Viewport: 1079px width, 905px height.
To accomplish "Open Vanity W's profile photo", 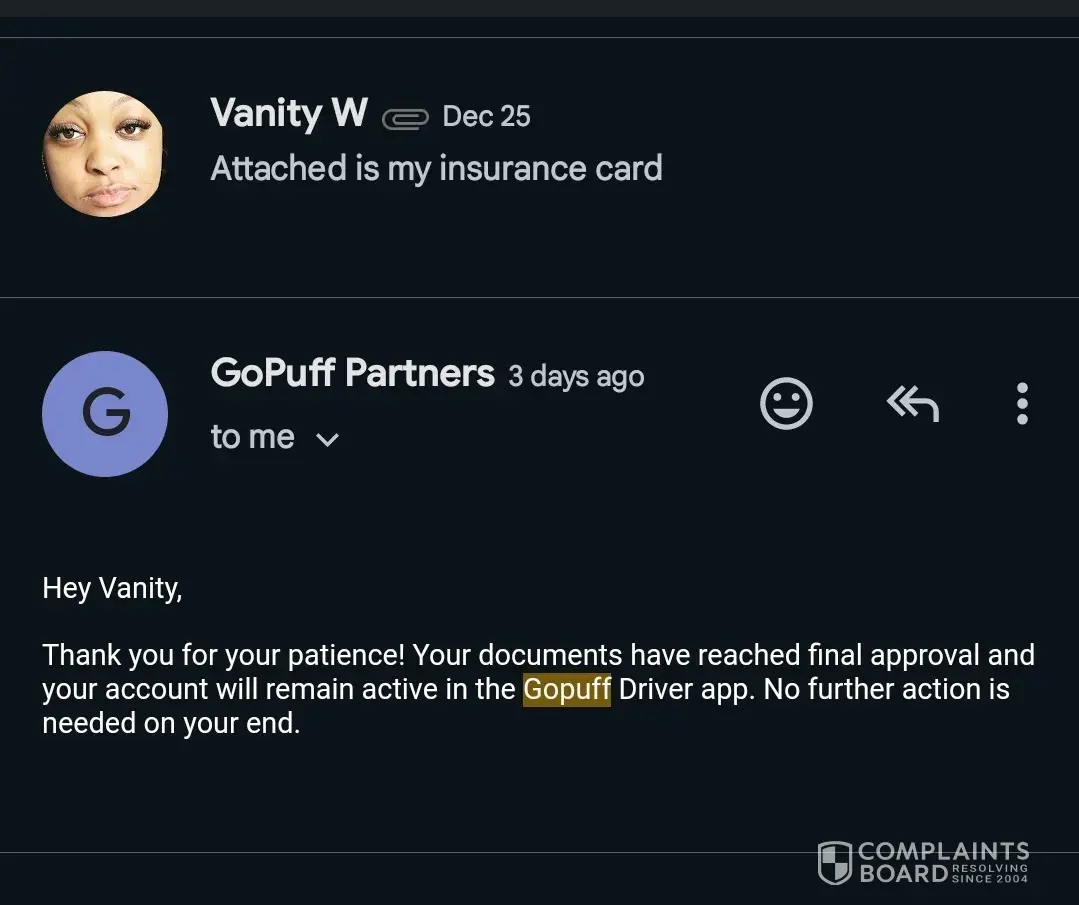I will [x=104, y=154].
